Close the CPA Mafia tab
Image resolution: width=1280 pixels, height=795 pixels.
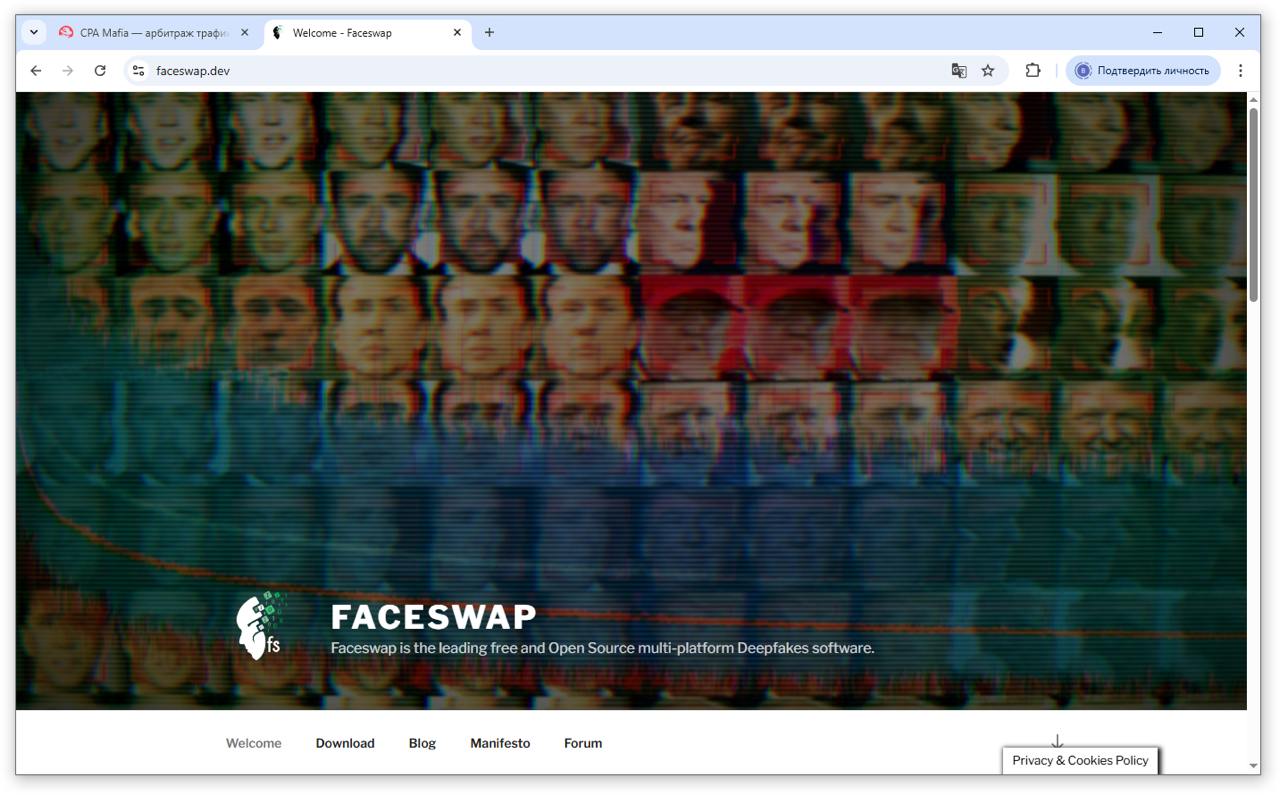coord(245,33)
